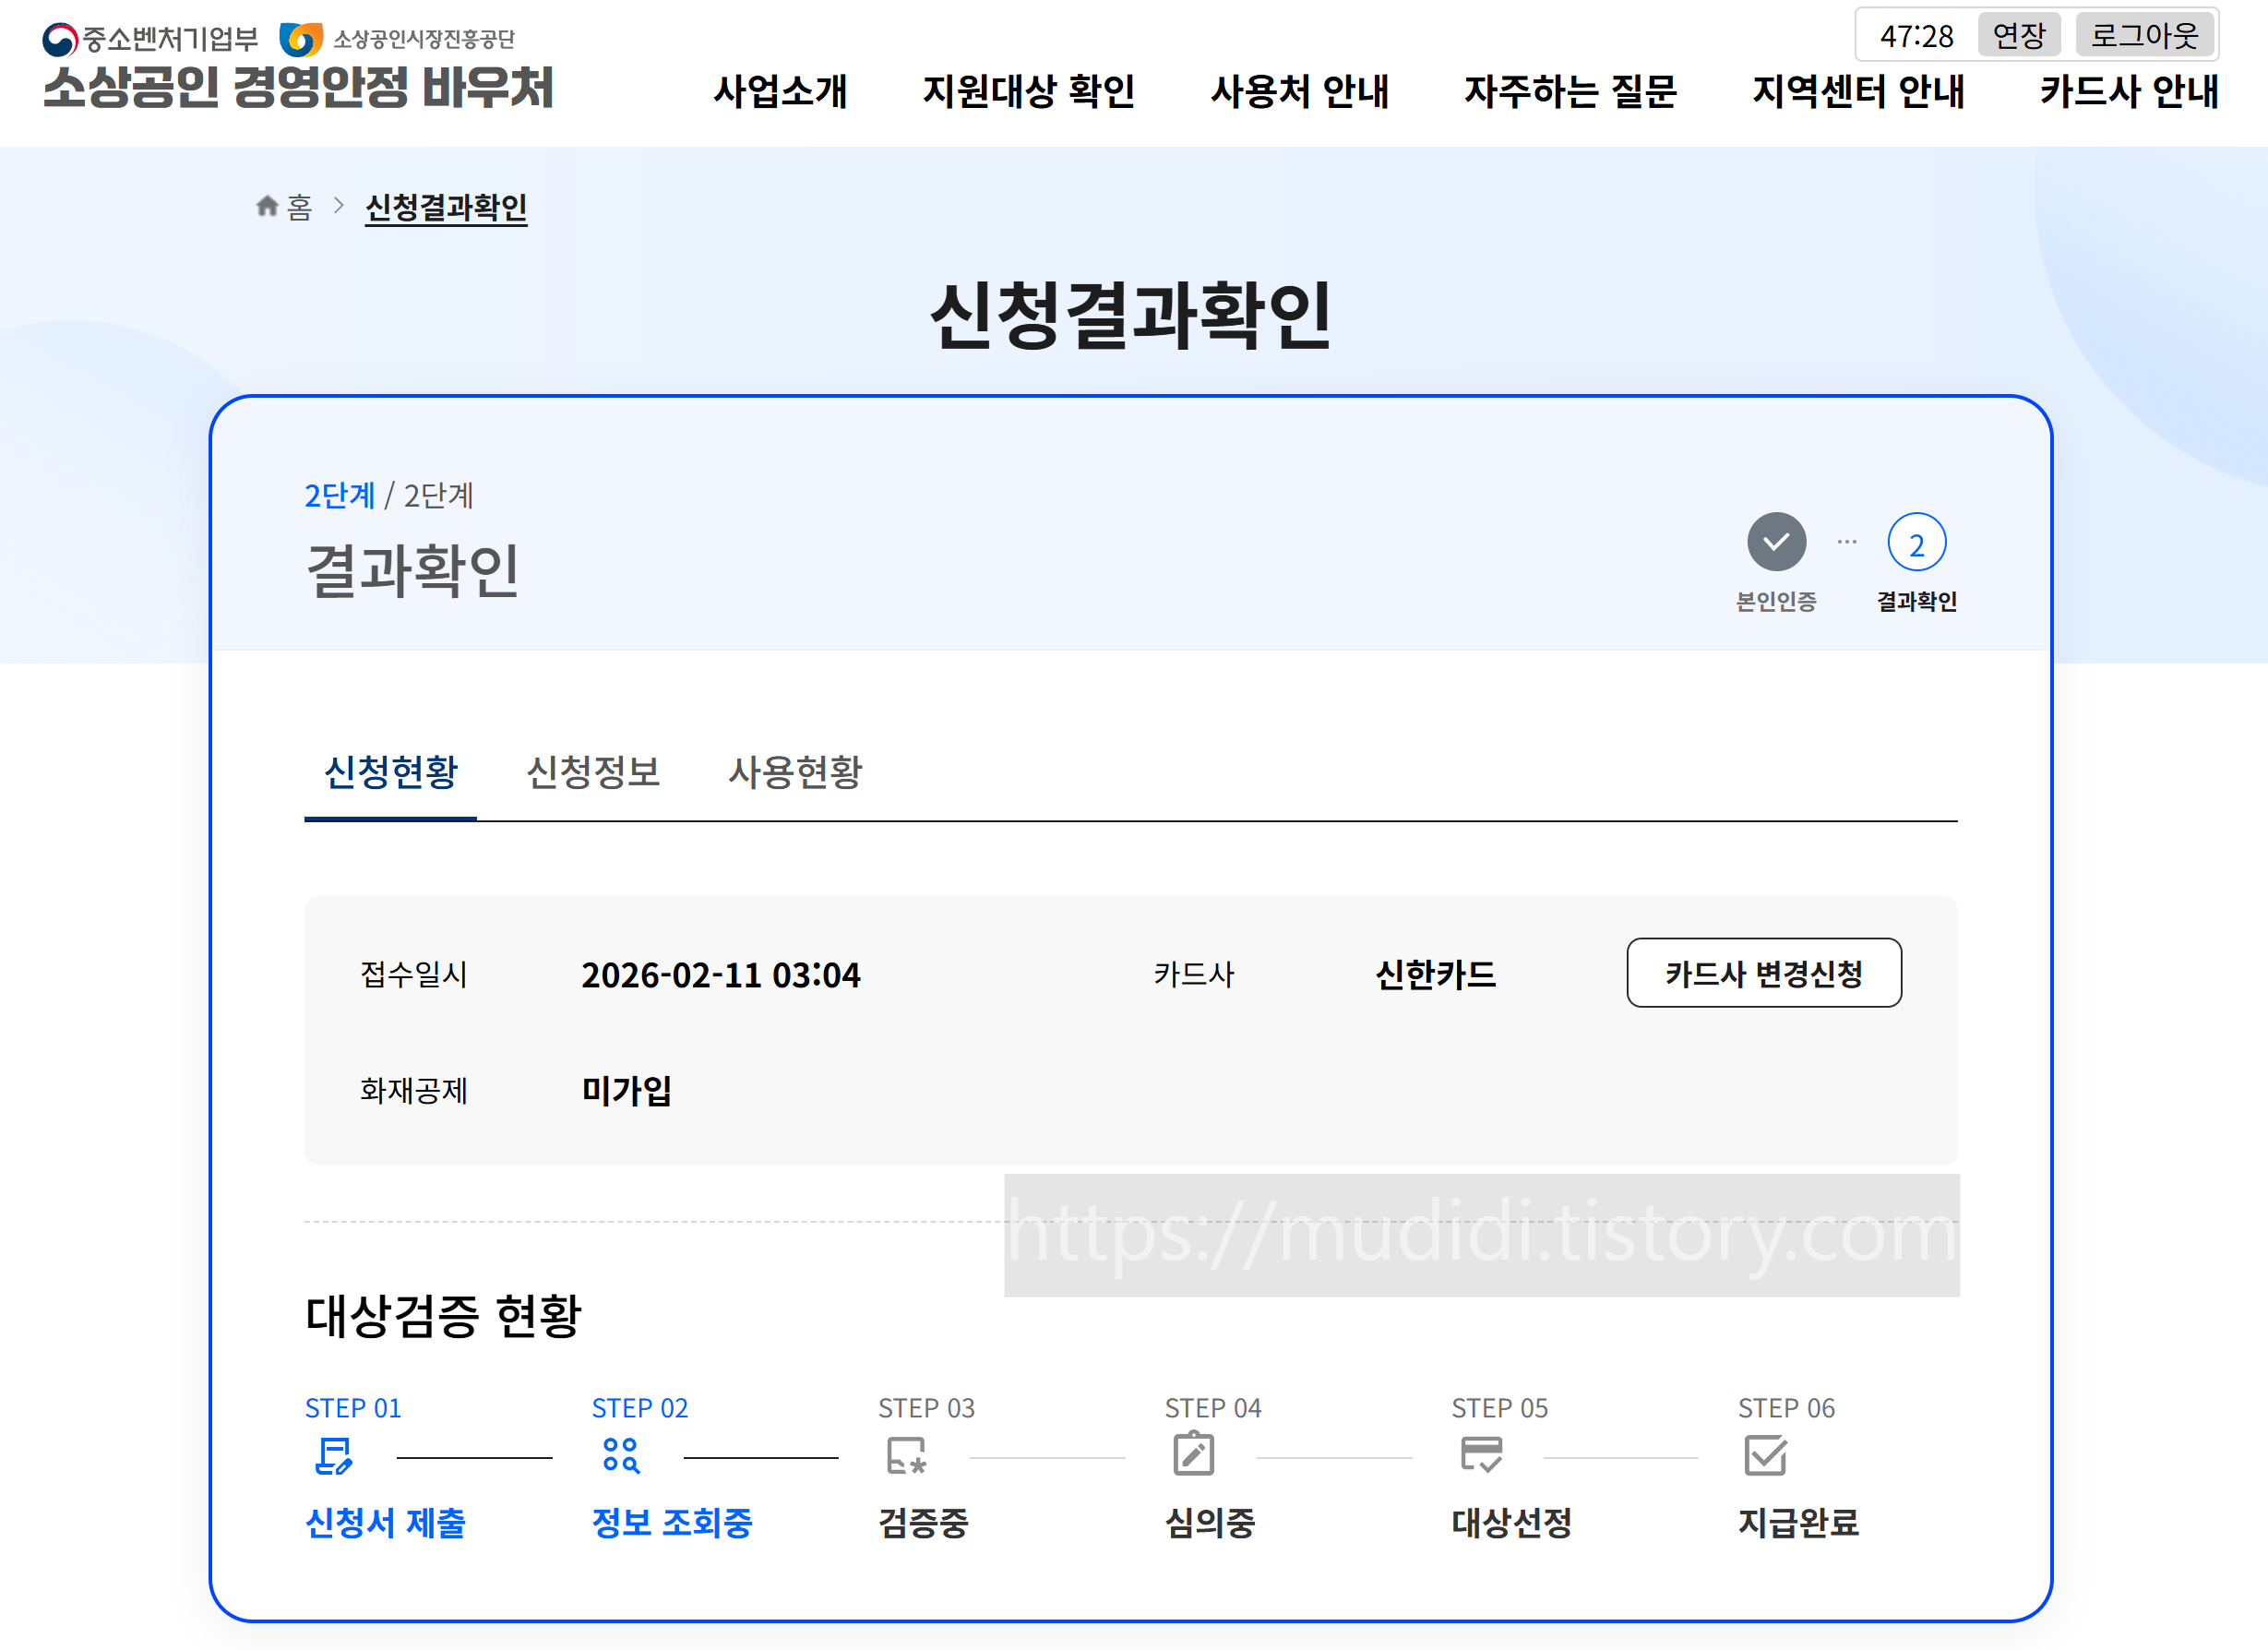Open the 자주하는 질문 menu

coord(1570,92)
